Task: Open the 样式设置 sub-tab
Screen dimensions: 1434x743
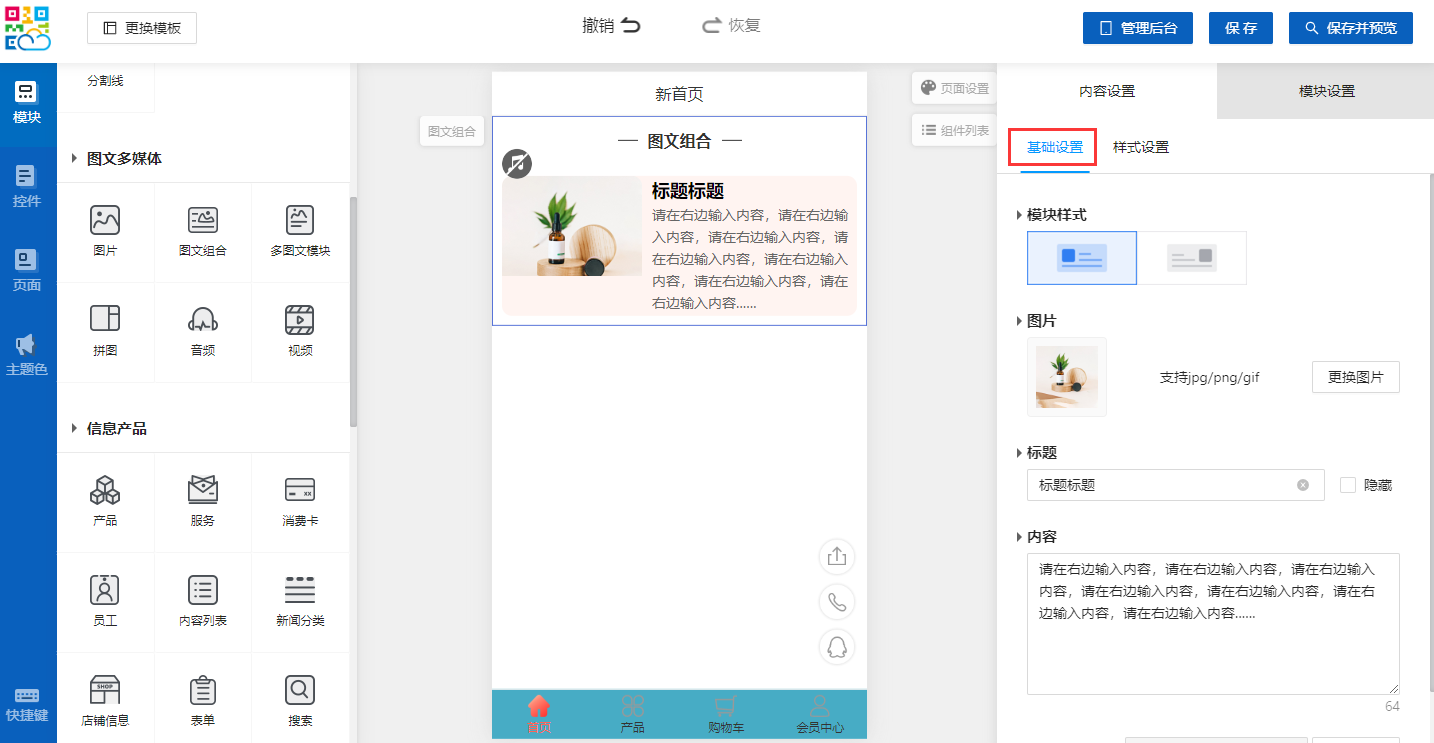Action: coord(1141,147)
